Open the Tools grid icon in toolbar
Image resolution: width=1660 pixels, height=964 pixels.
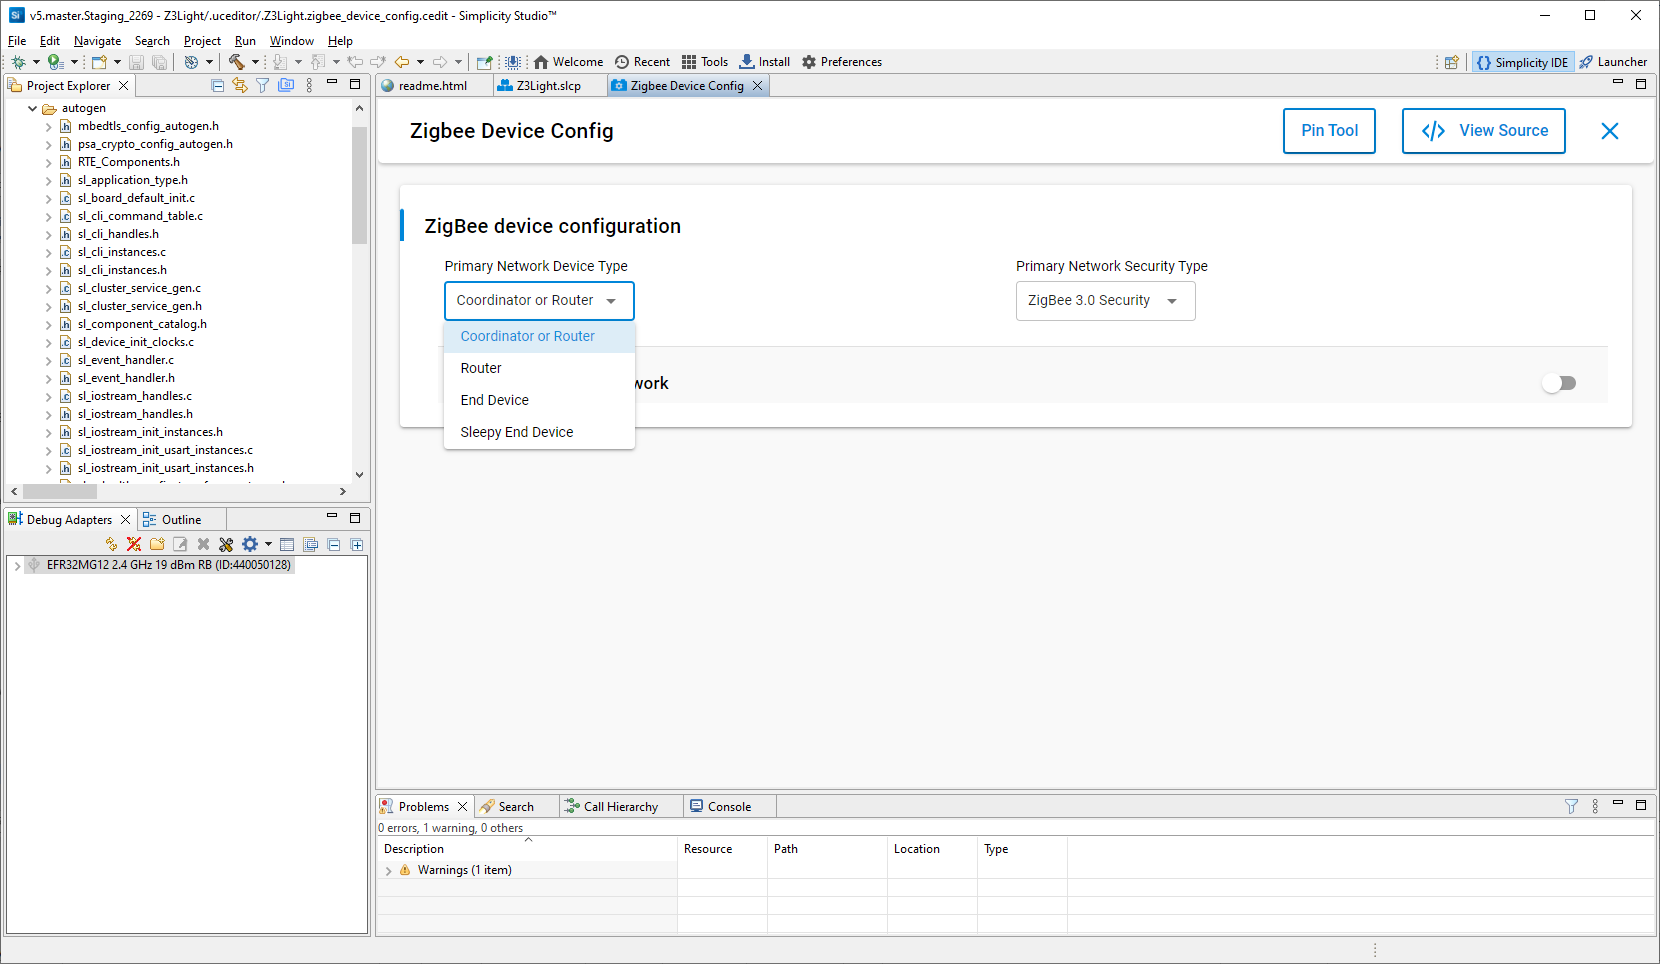[x=689, y=62]
